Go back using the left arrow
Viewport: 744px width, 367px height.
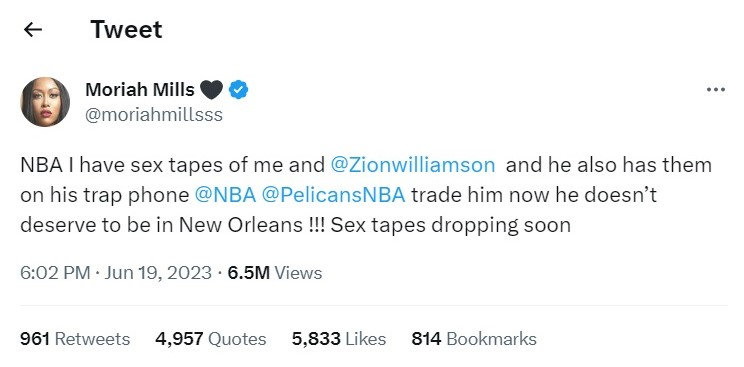33,30
